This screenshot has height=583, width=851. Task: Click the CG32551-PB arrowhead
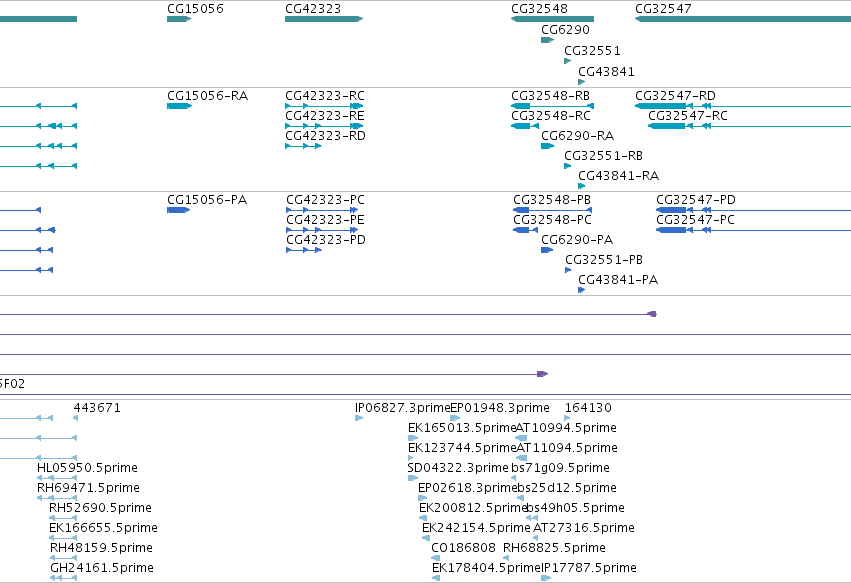[568, 270]
